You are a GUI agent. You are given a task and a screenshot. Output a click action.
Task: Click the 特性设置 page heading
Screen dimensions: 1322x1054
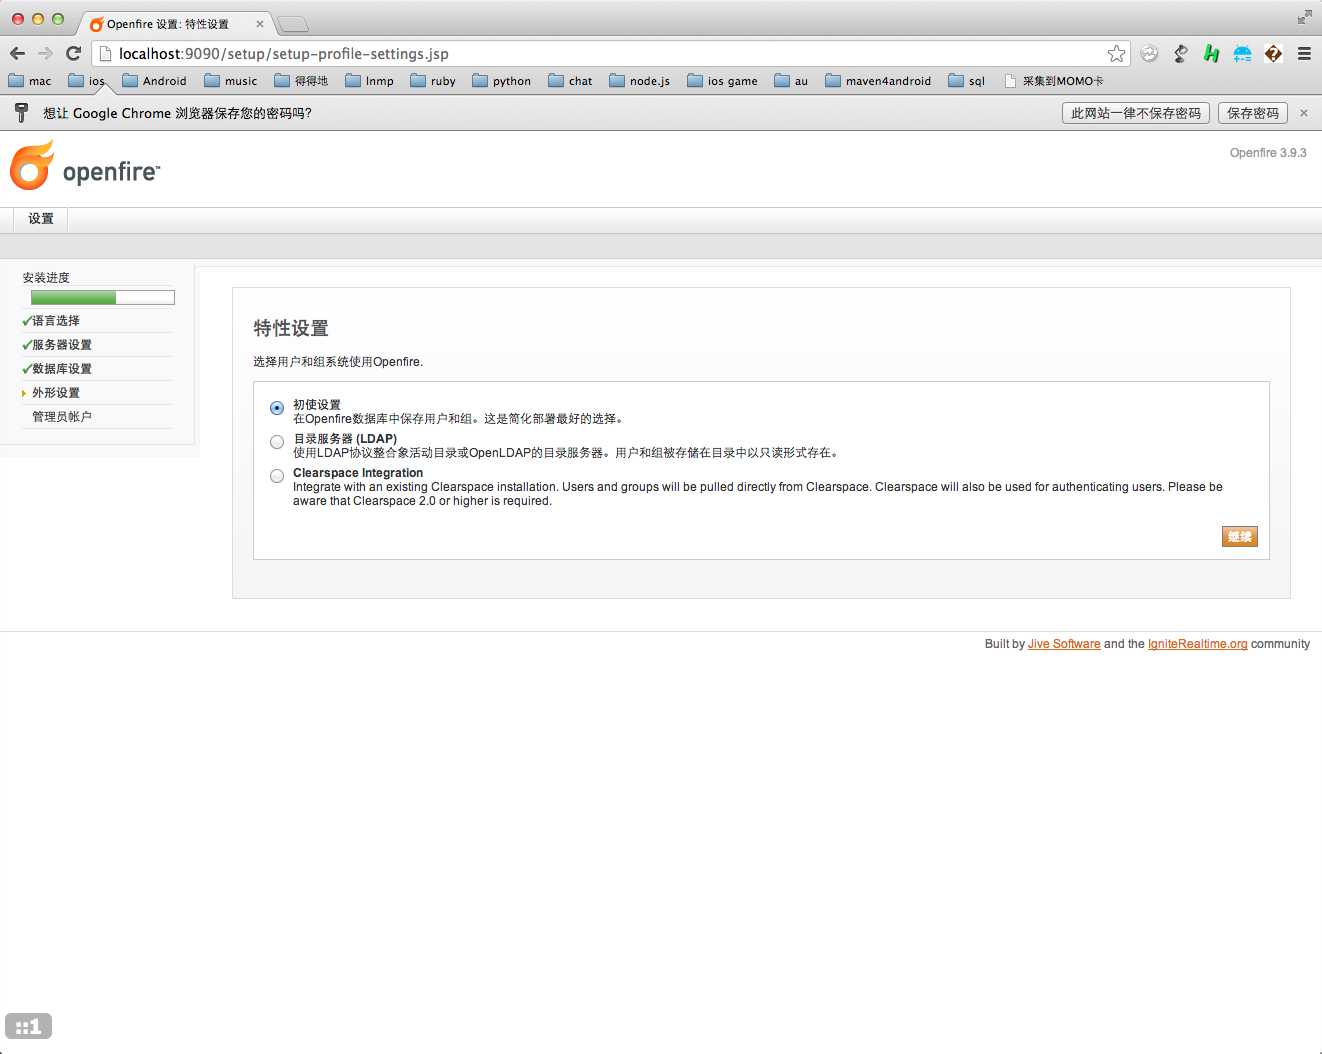point(291,328)
